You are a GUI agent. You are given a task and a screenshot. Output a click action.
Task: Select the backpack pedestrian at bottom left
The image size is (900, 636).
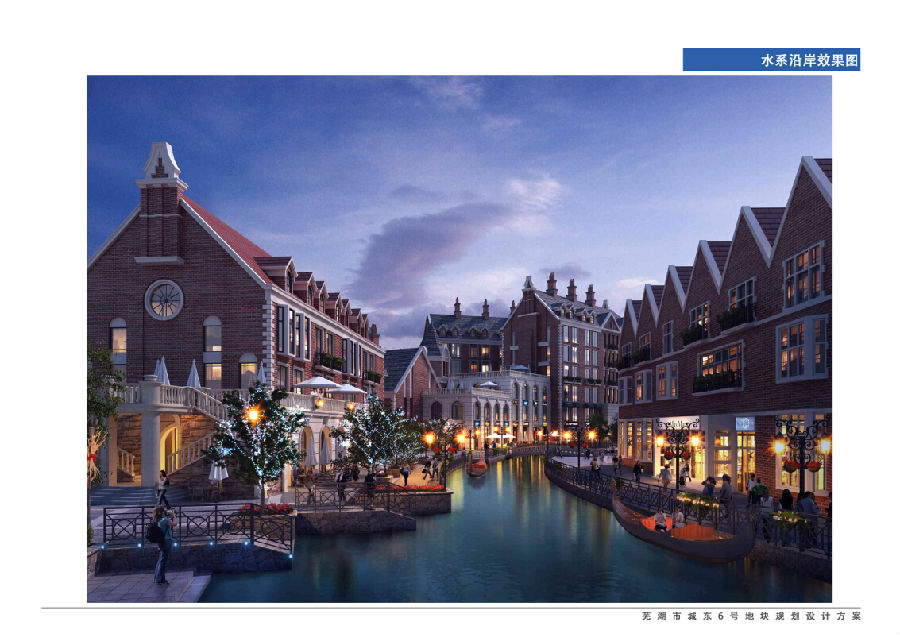[160, 541]
